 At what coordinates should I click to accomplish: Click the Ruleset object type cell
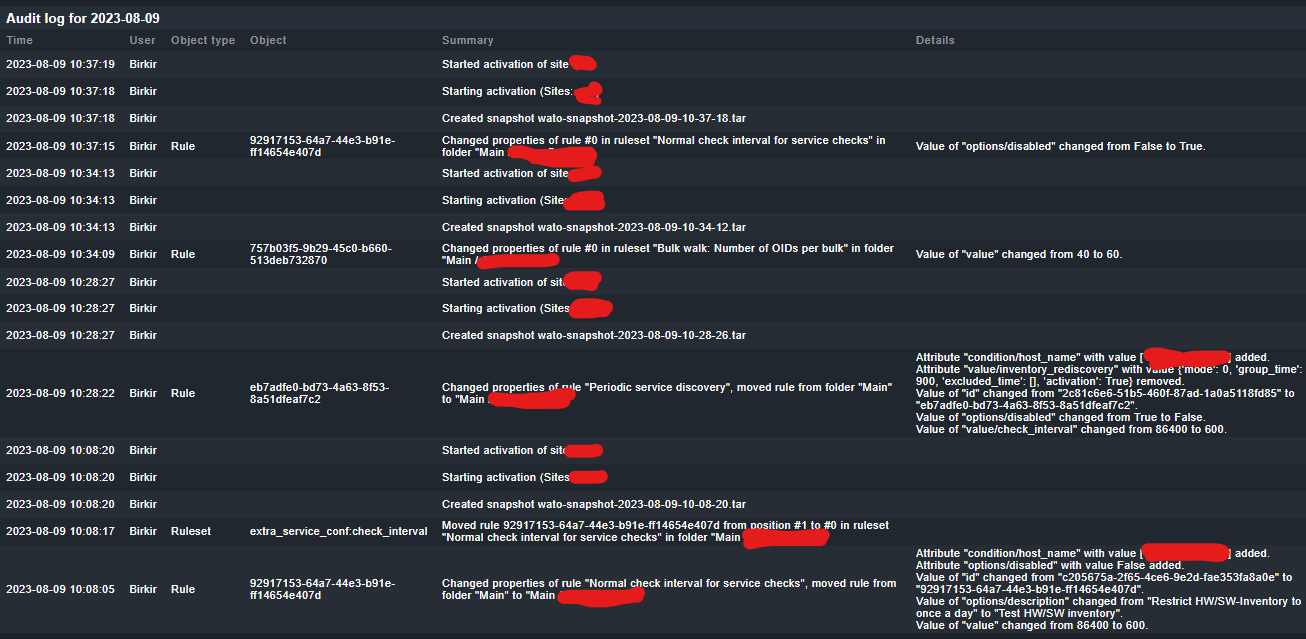[x=191, y=531]
